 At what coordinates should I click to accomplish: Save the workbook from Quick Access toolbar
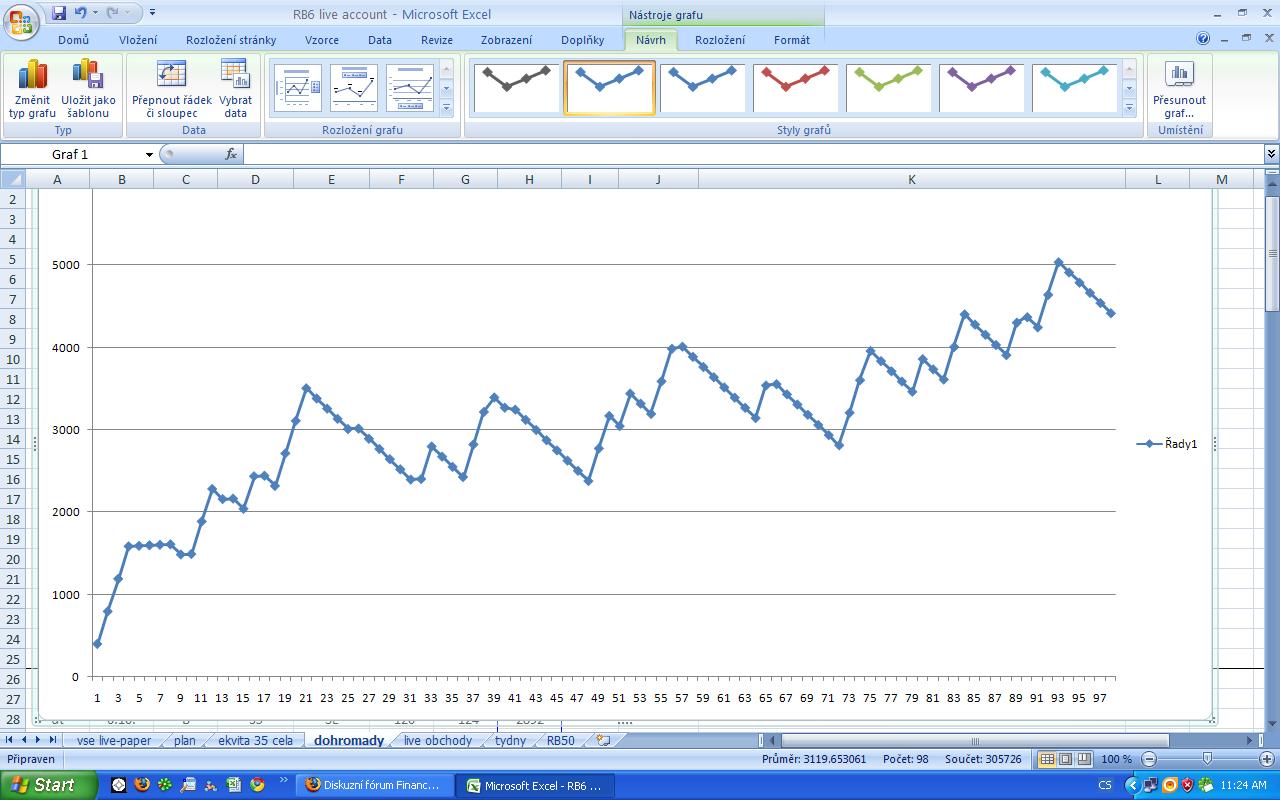(x=59, y=13)
